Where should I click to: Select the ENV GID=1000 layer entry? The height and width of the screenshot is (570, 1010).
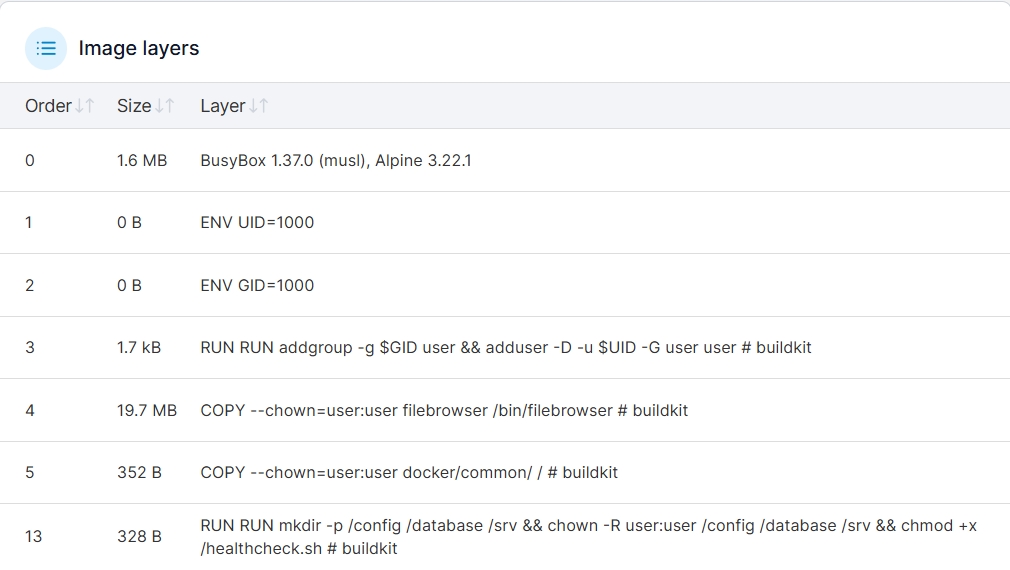[x=257, y=285]
